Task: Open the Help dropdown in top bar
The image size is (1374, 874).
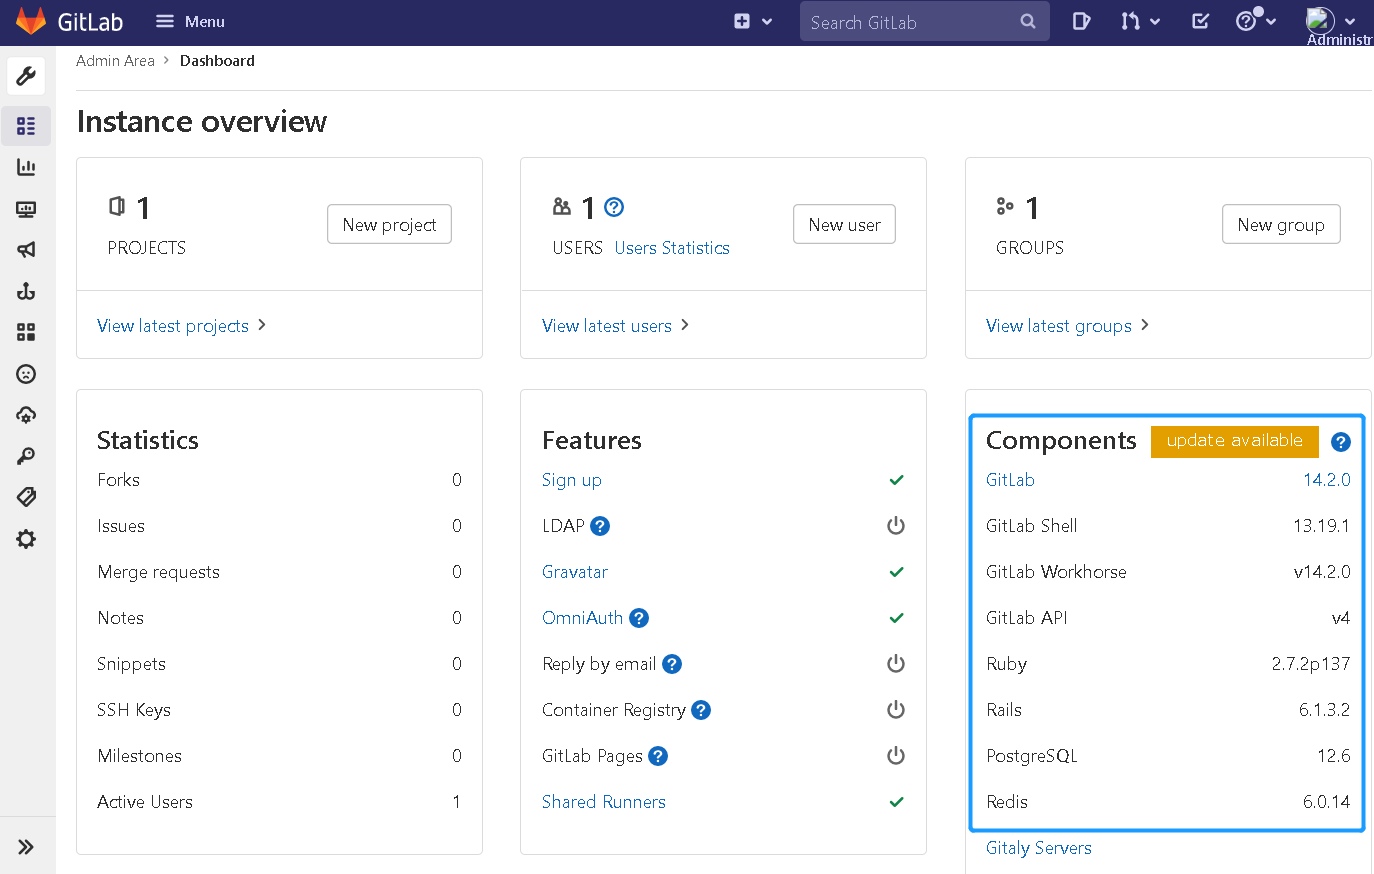Action: (x=1255, y=21)
